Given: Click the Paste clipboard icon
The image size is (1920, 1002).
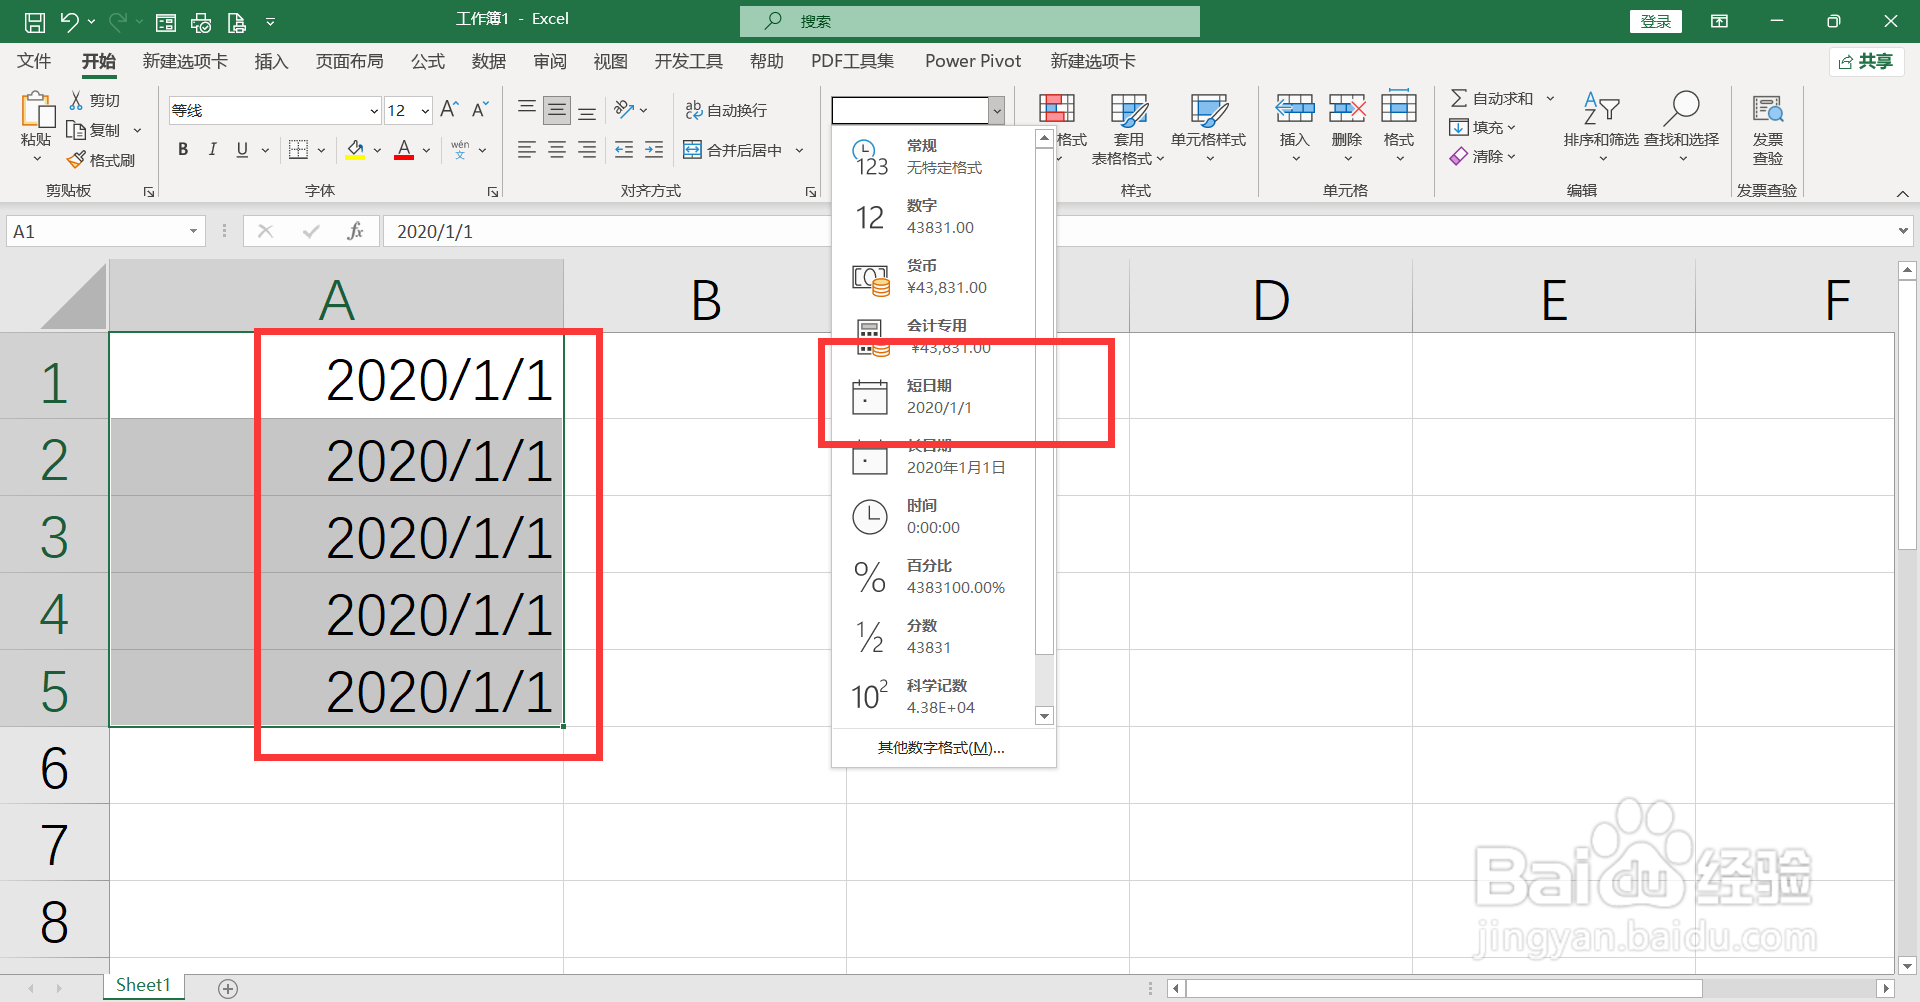Looking at the screenshot, I should pos(37,110).
